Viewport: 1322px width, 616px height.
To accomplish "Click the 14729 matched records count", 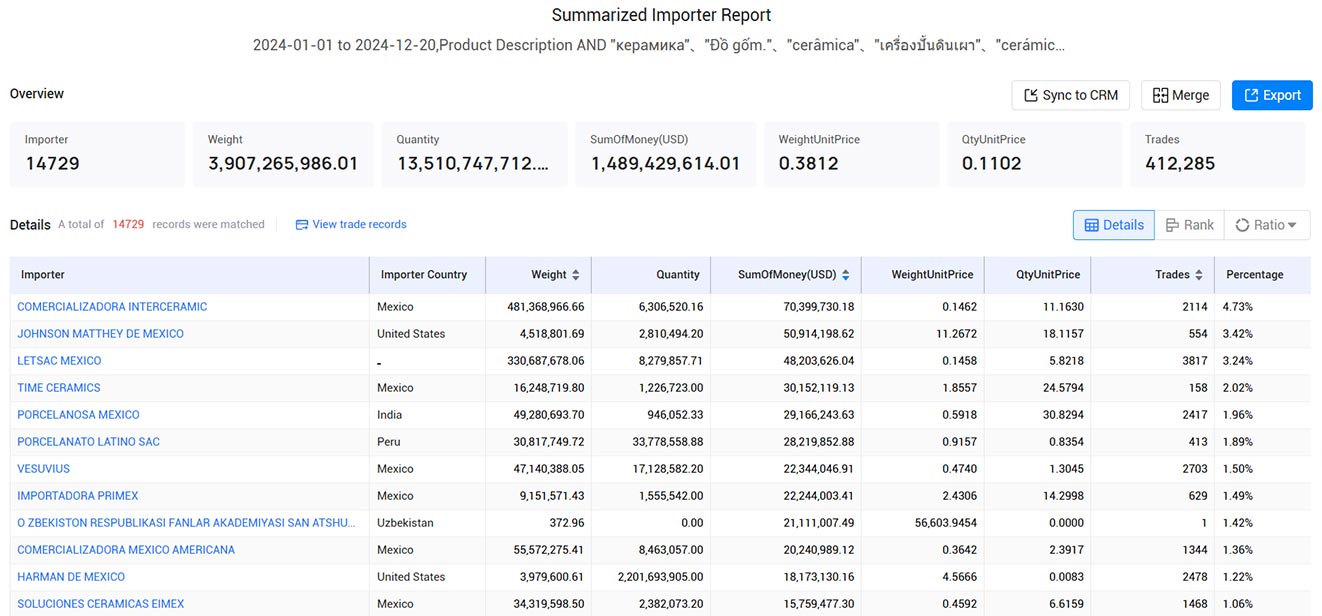I will click(128, 225).
